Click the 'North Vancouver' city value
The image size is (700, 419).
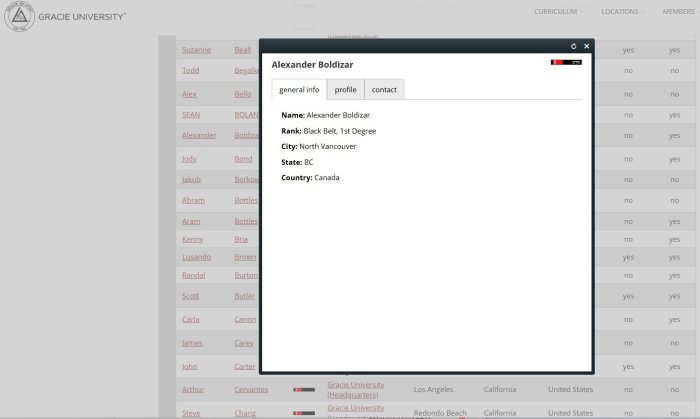click(x=328, y=146)
